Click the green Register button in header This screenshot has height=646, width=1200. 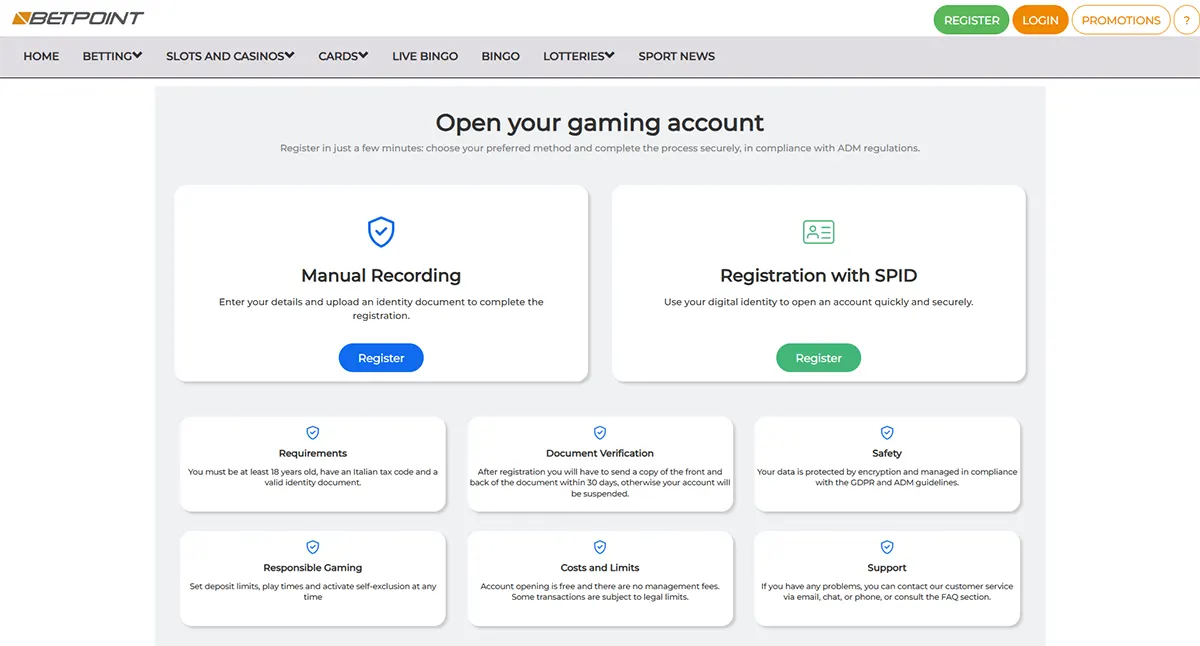[971, 20]
